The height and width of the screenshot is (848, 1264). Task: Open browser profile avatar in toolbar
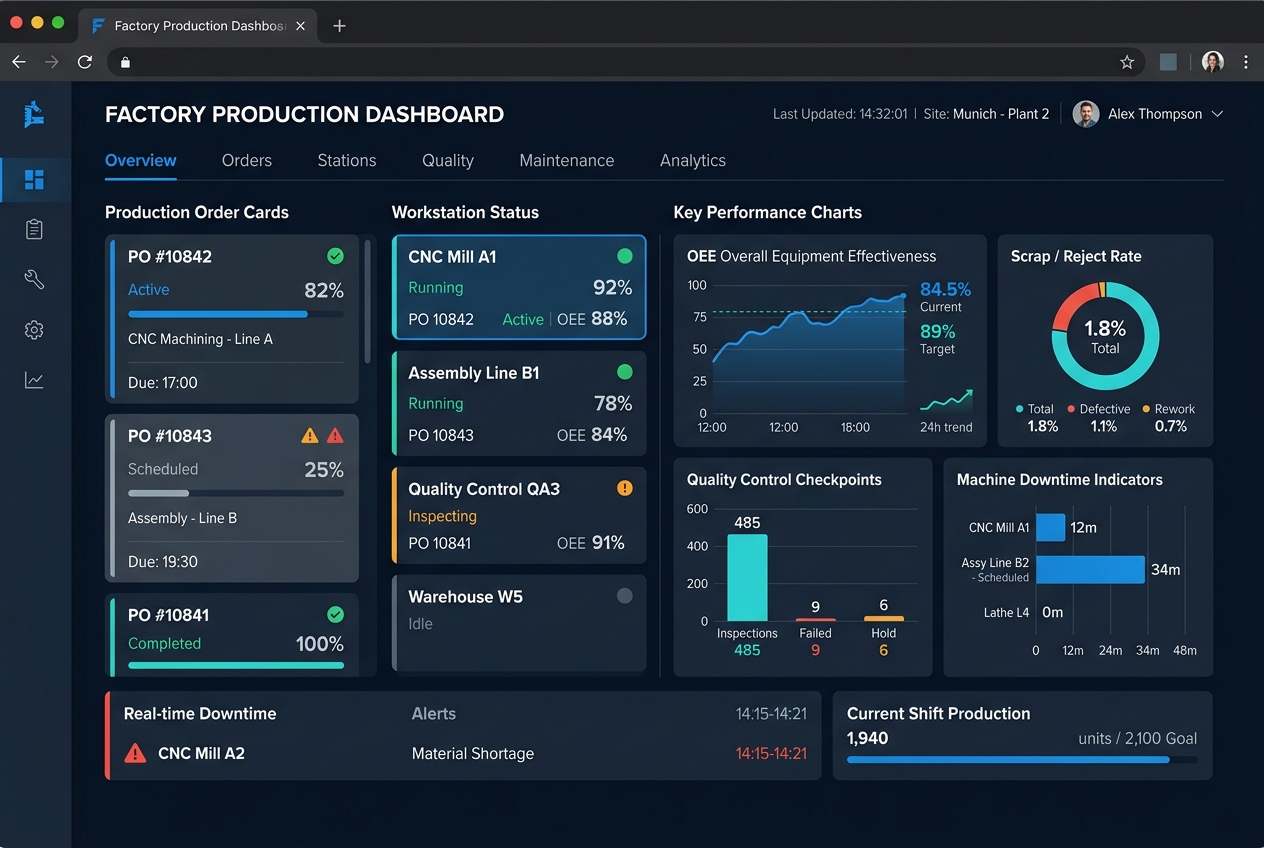1213,62
